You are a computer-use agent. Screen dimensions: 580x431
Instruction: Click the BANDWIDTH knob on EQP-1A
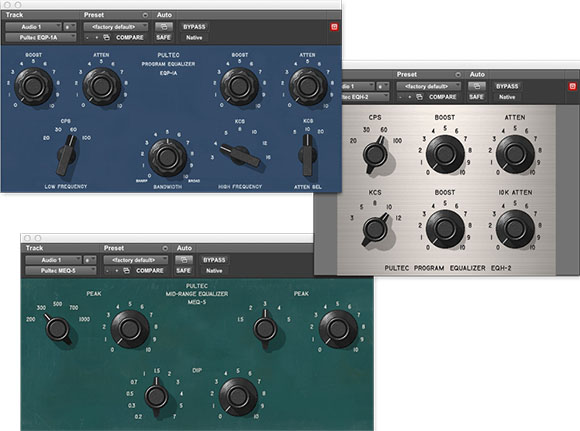coord(167,157)
